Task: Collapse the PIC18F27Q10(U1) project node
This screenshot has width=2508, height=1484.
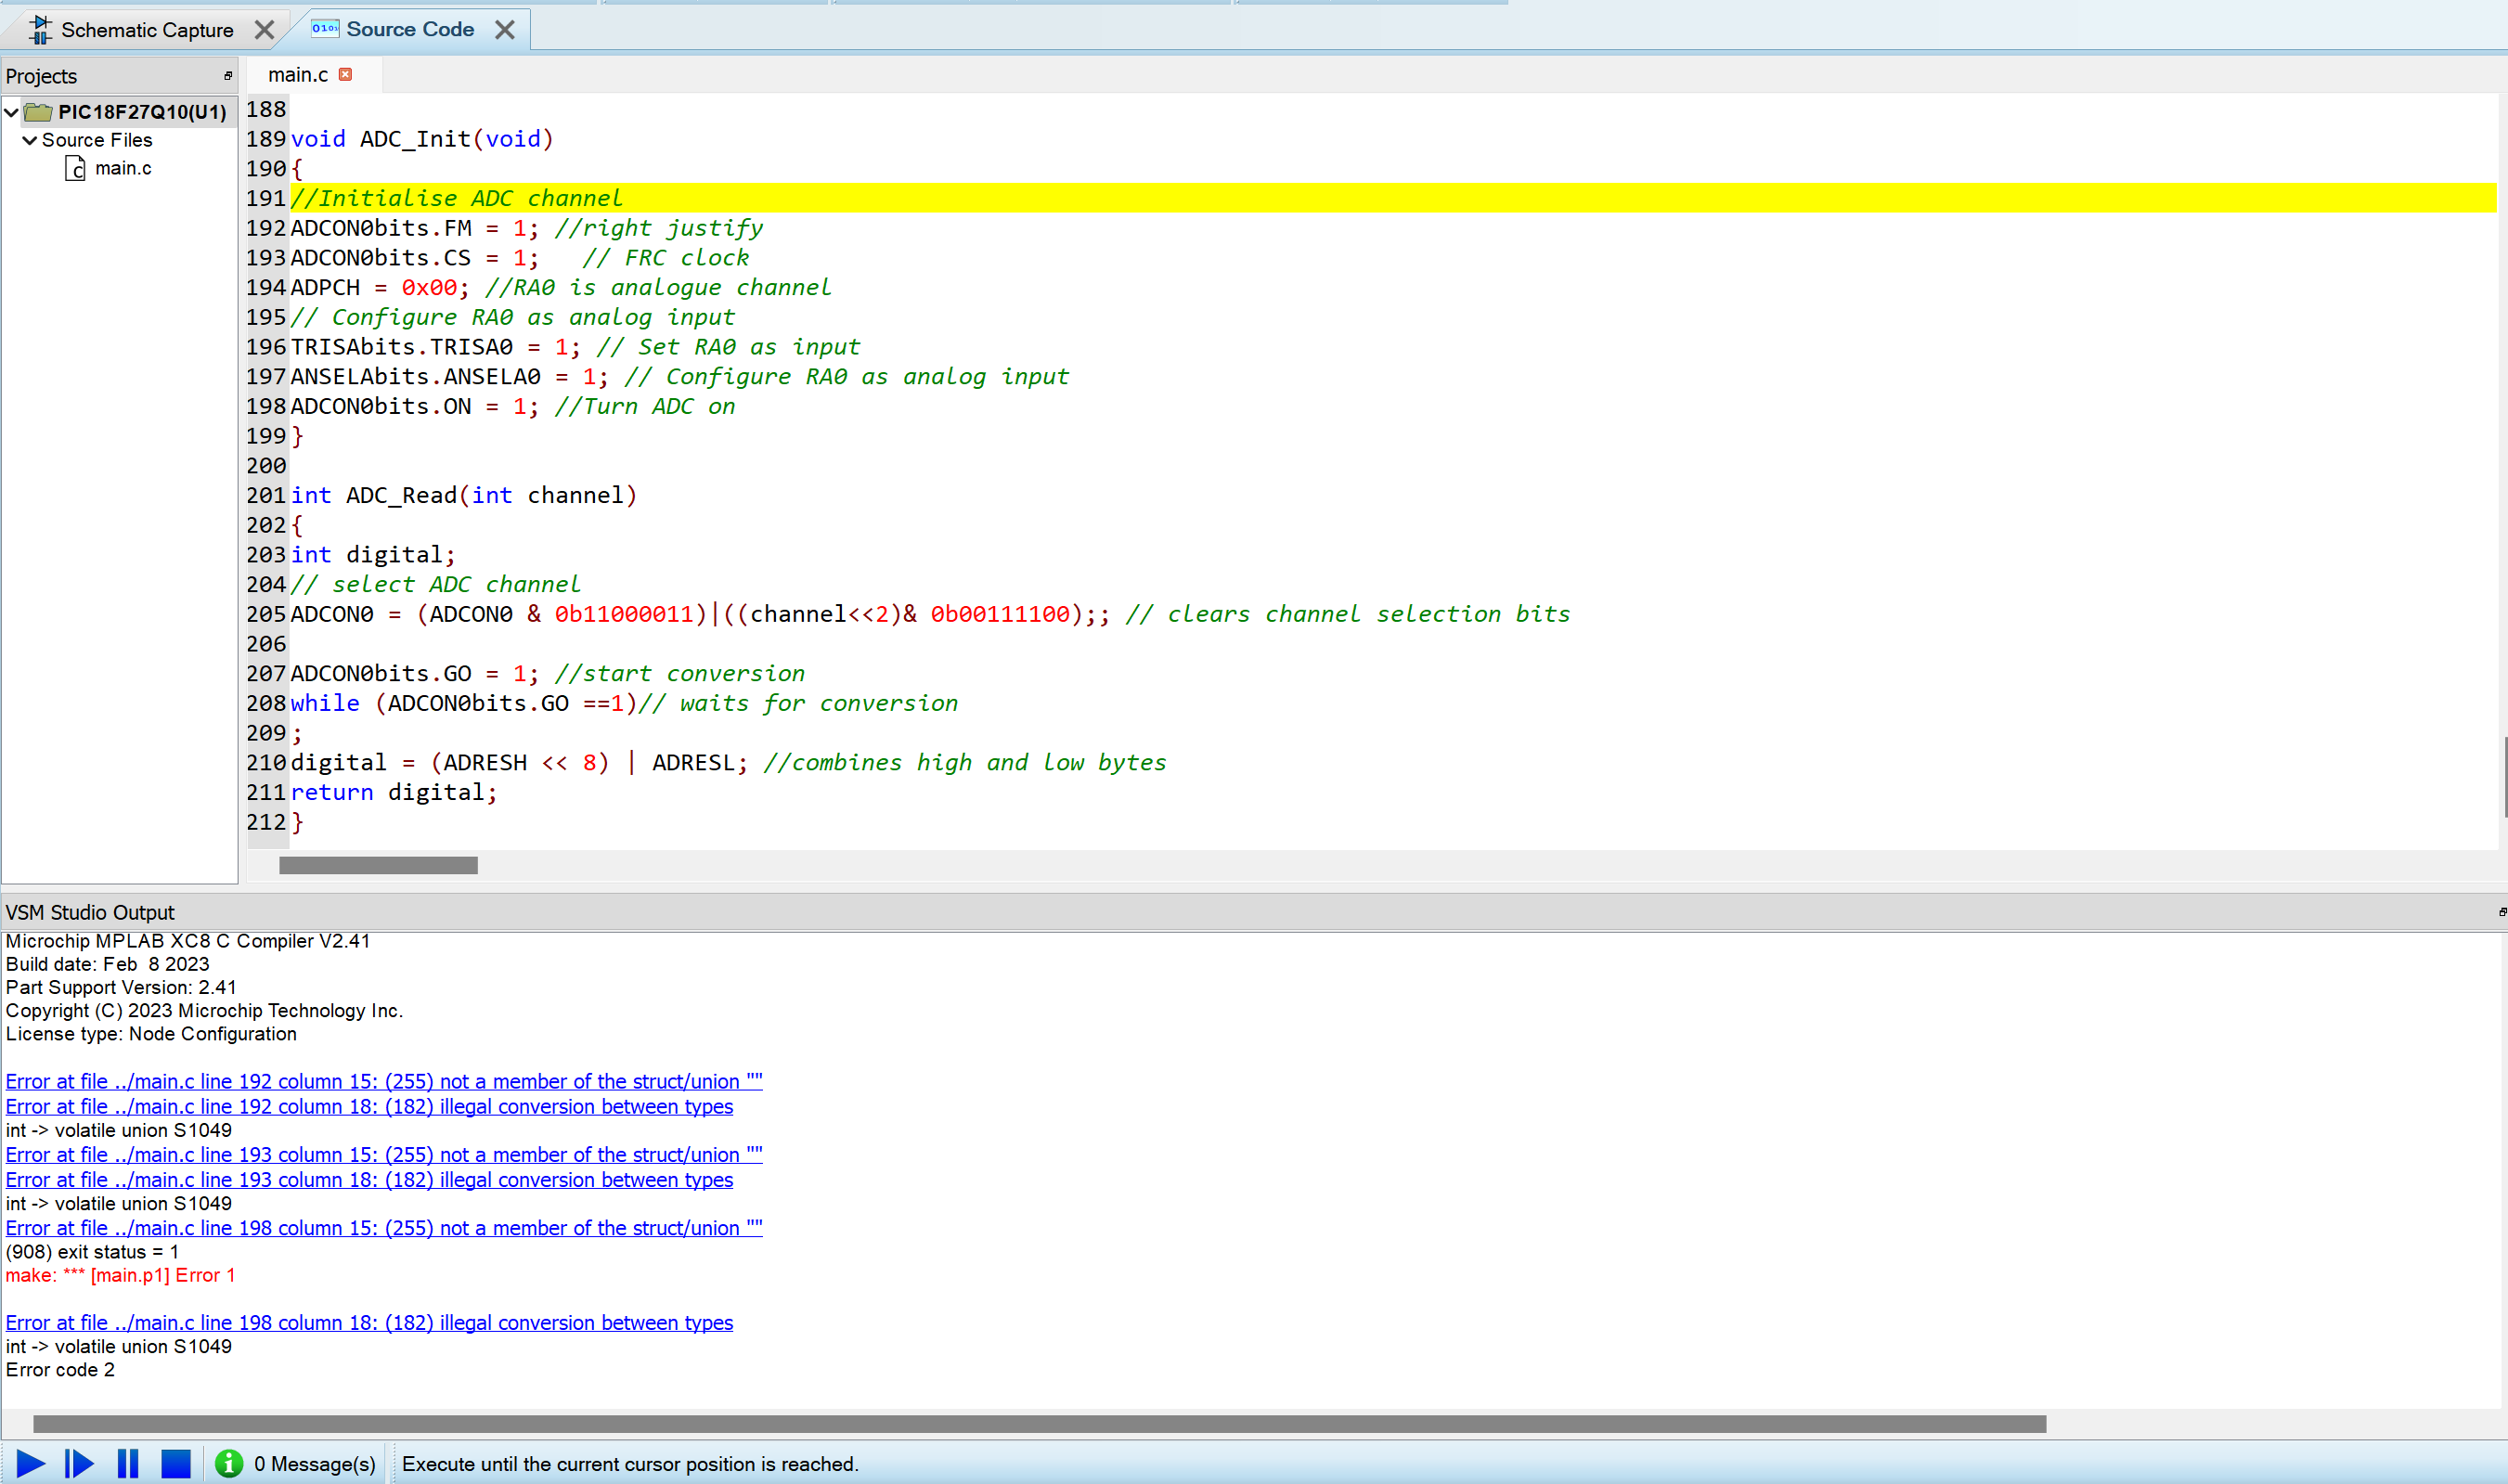Action: point(12,112)
